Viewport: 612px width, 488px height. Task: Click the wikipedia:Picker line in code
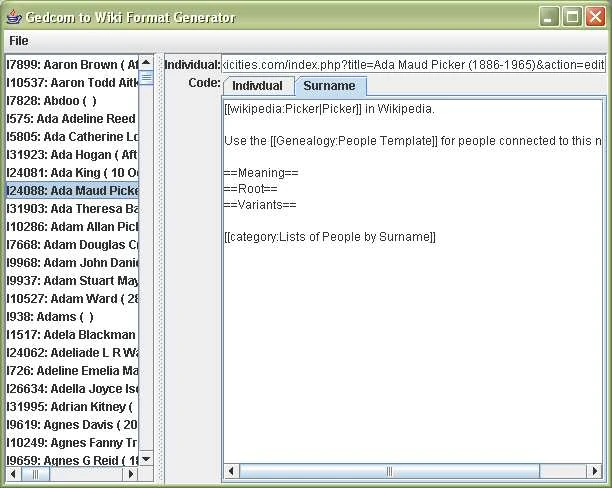tap(329, 109)
